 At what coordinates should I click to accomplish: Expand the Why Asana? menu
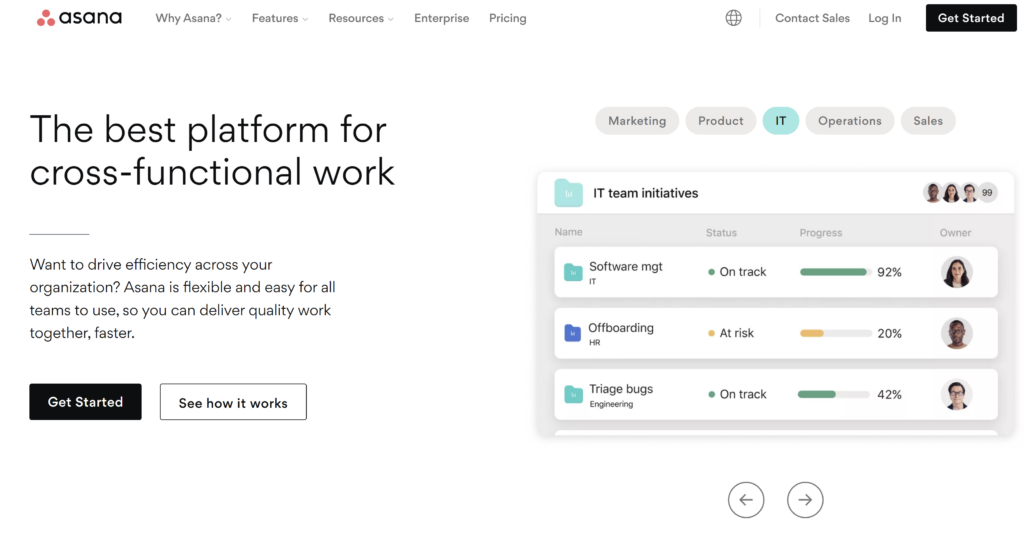193,18
